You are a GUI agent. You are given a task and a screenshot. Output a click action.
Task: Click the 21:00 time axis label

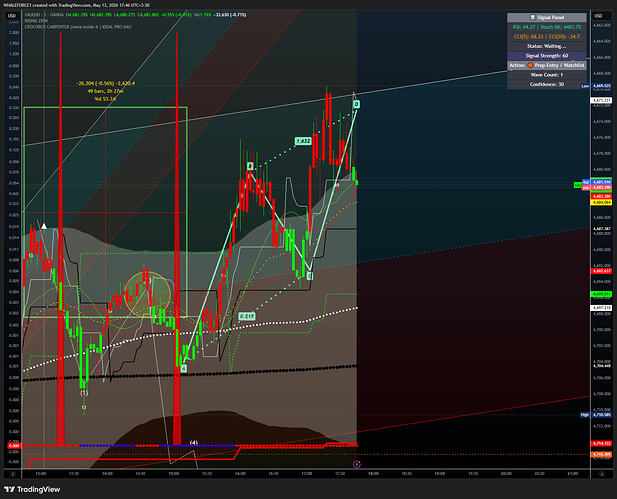click(573, 473)
